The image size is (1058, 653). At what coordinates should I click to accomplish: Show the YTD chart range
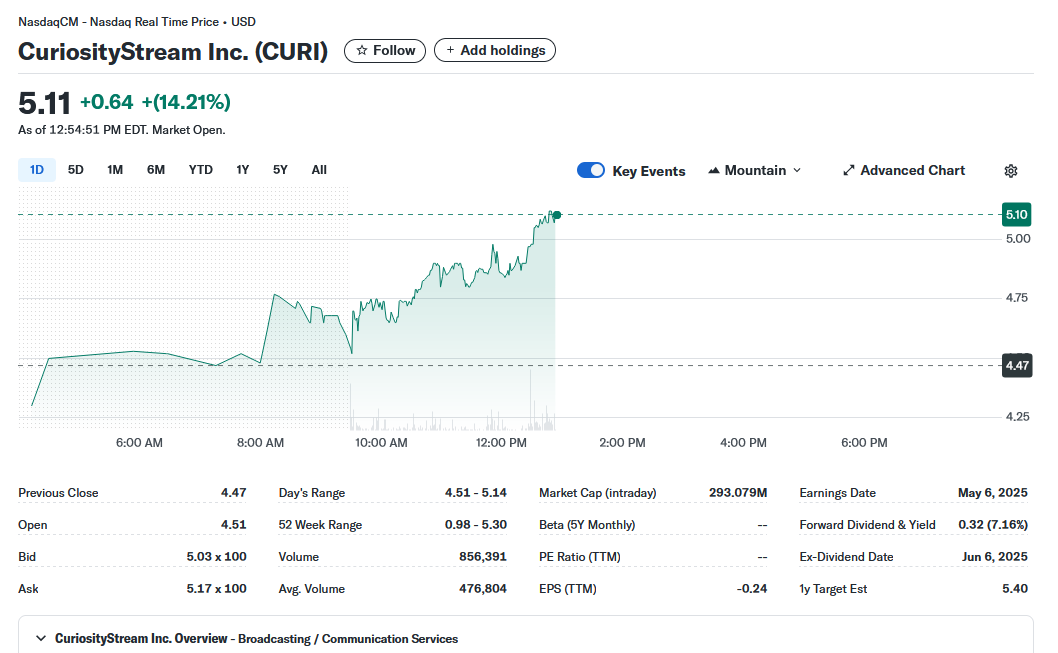coord(200,170)
